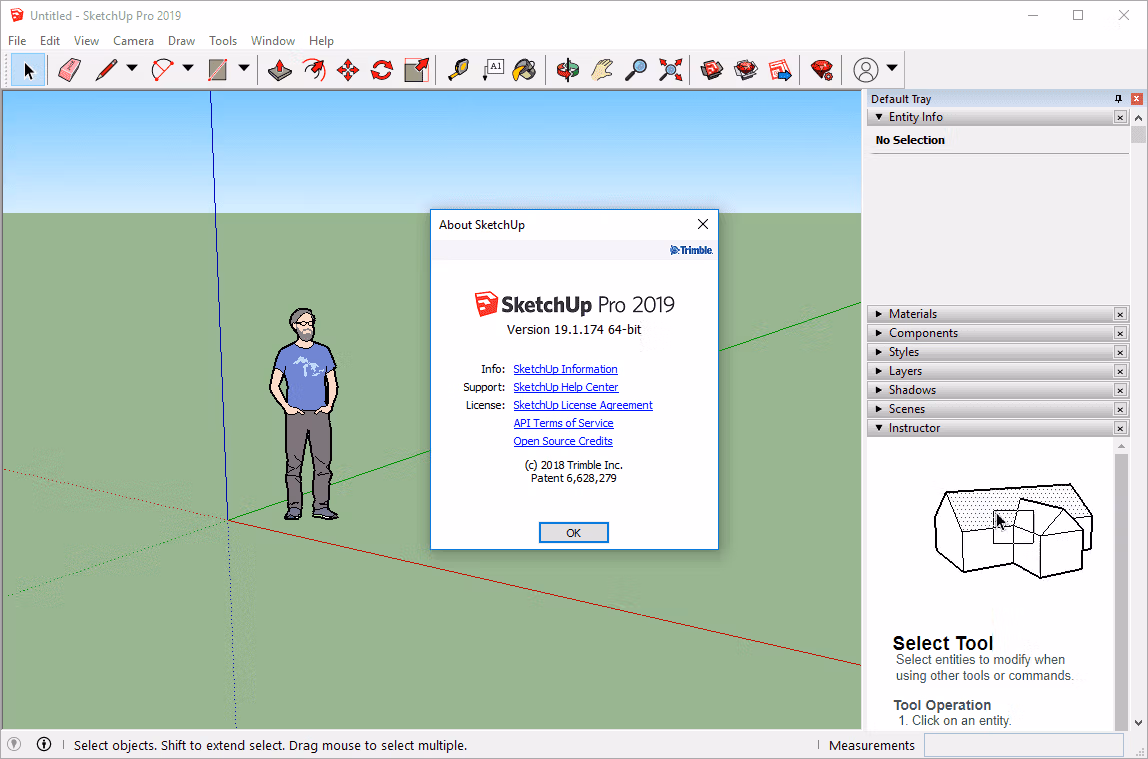Open the Camera menu
The width and height of the screenshot is (1148, 759).
[x=133, y=41]
